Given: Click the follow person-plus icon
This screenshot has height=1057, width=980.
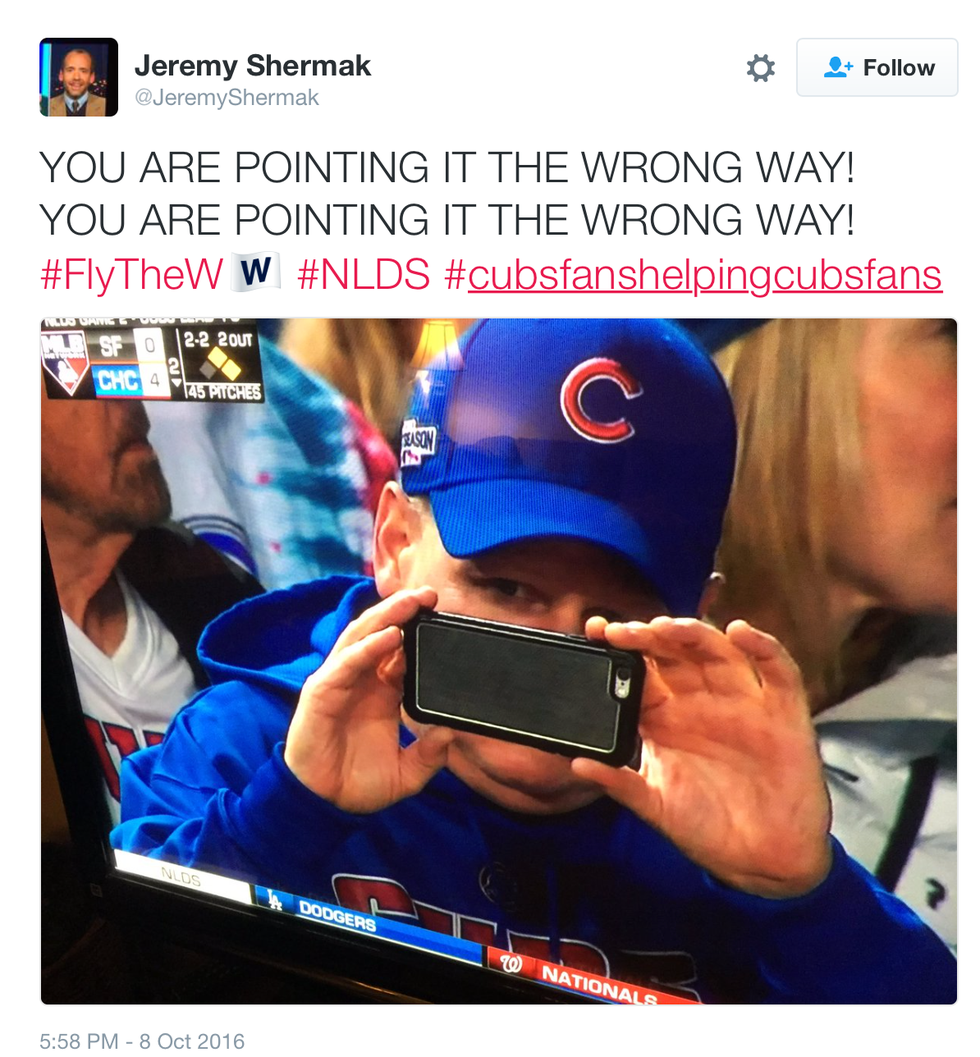Looking at the screenshot, I should tap(838, 67).
